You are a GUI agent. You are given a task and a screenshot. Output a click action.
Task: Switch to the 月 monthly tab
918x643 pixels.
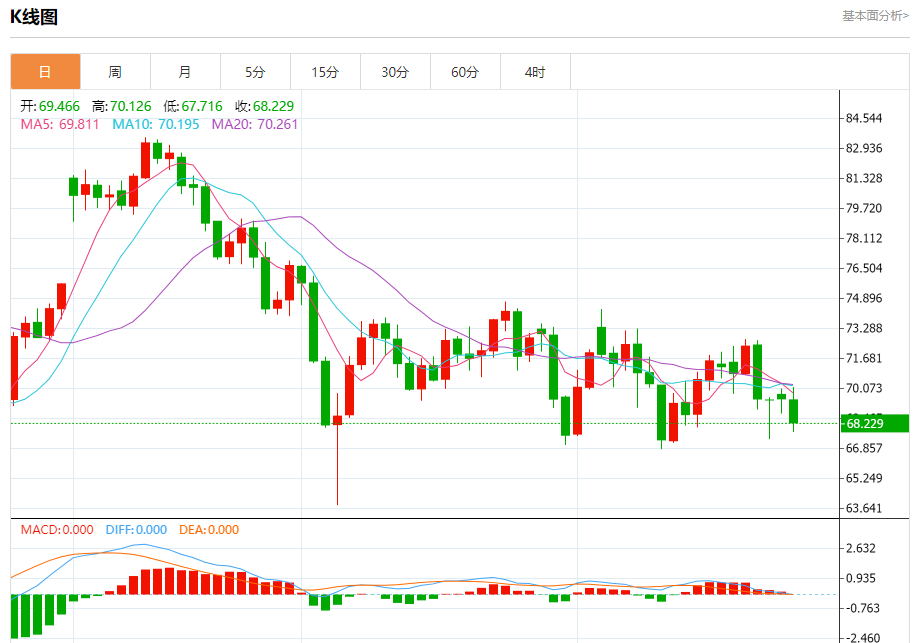pos(185,71)
